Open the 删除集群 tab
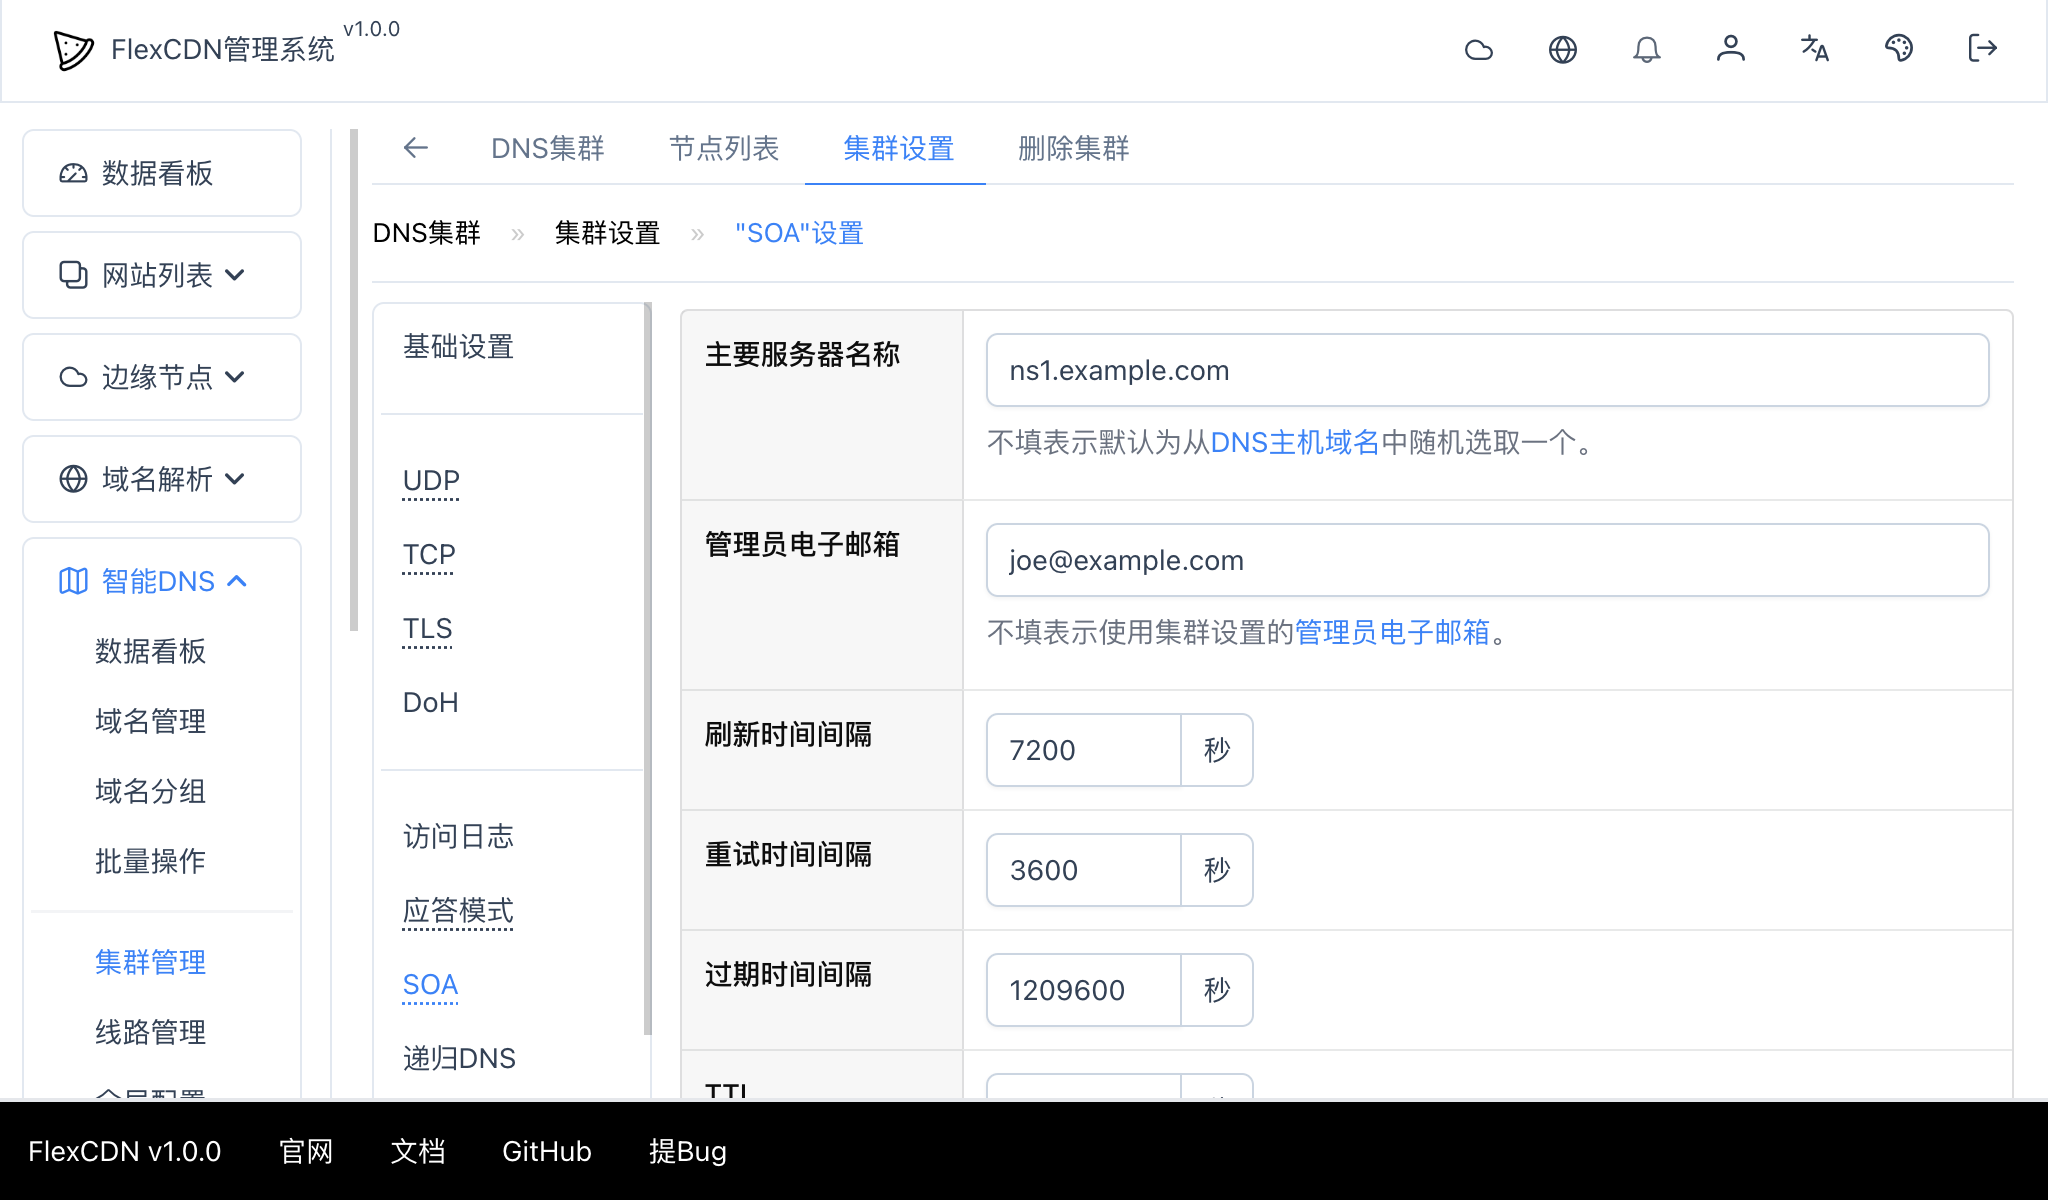This screenshot has height=1200, width=2048. [1073, 149]
